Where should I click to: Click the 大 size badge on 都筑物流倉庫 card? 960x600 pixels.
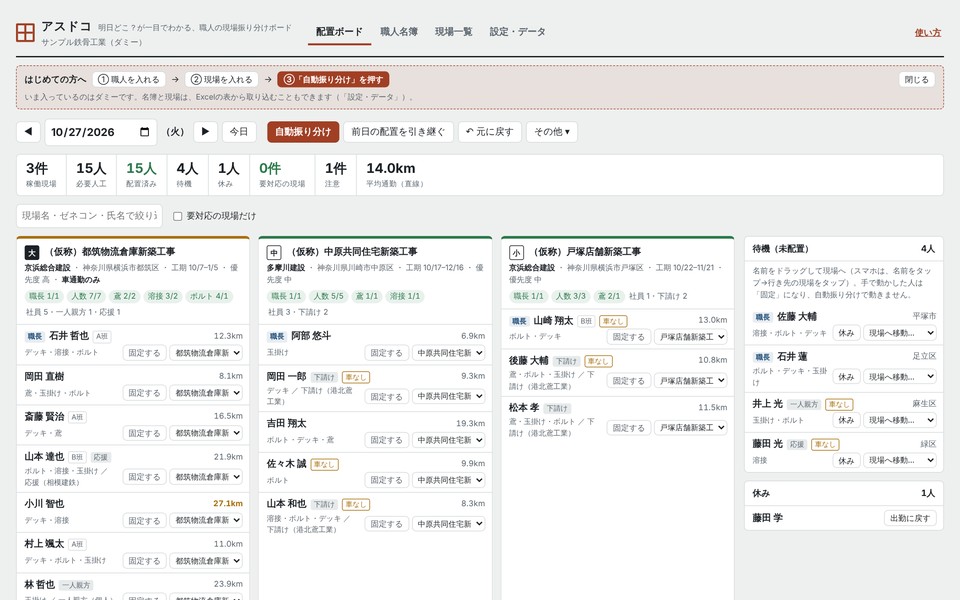click(x=32, y=252)
